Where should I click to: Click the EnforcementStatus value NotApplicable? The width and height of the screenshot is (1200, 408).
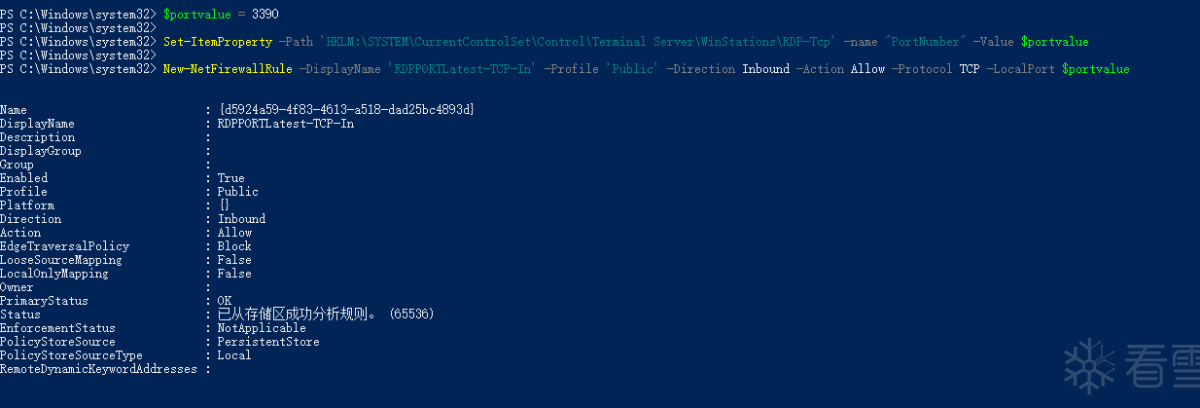tap(262, 328)
